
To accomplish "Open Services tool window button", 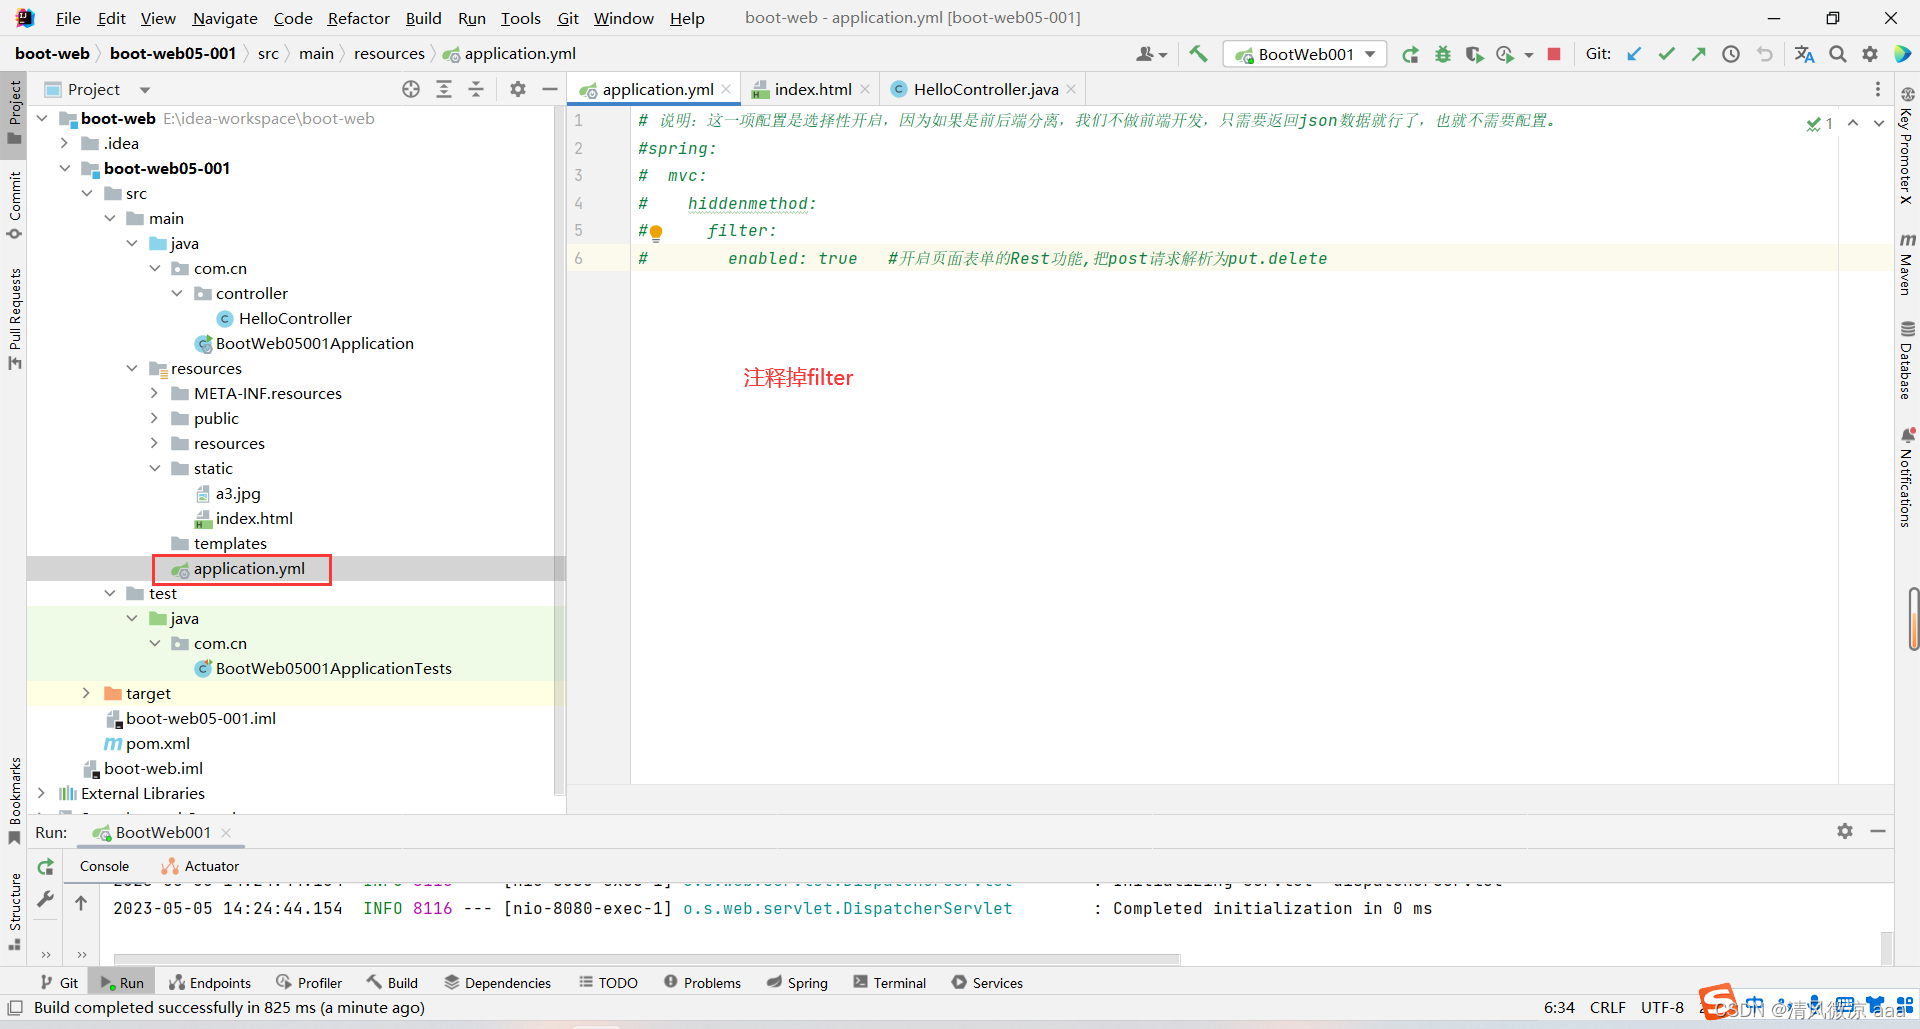I will pyautogui.click(x=987, y=982).
